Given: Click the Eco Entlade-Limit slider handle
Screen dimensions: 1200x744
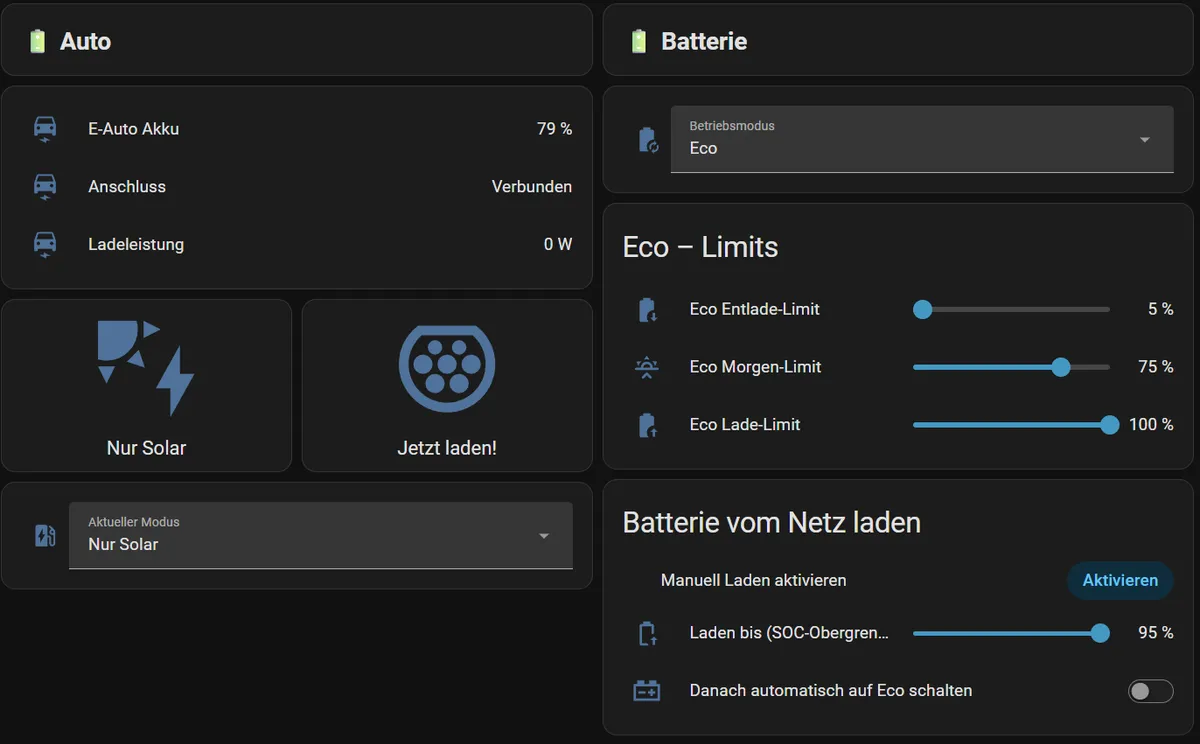Looking at the screenshot, I should [923, 310].
